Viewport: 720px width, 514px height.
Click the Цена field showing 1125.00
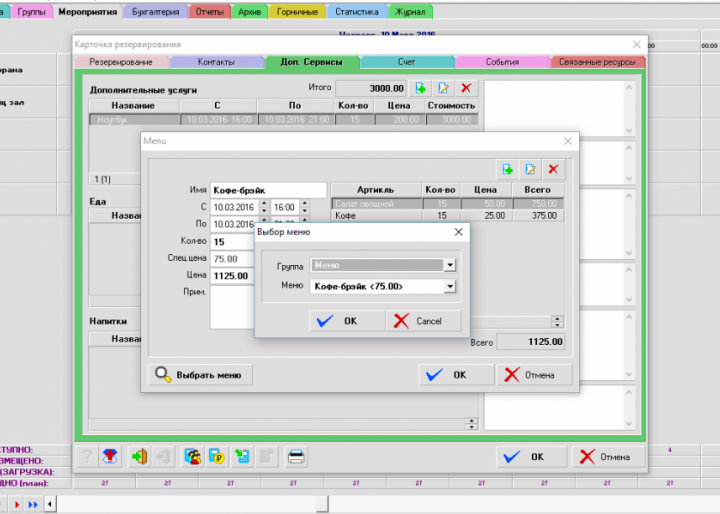pyautogui.click(x=233, y=276)
